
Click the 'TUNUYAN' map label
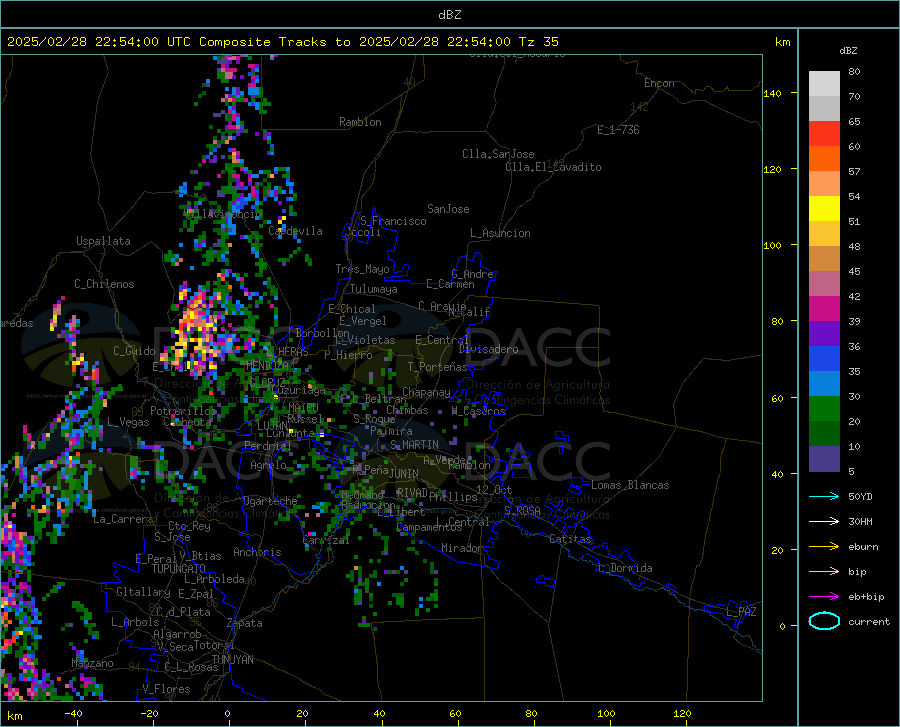pos(232,659)
